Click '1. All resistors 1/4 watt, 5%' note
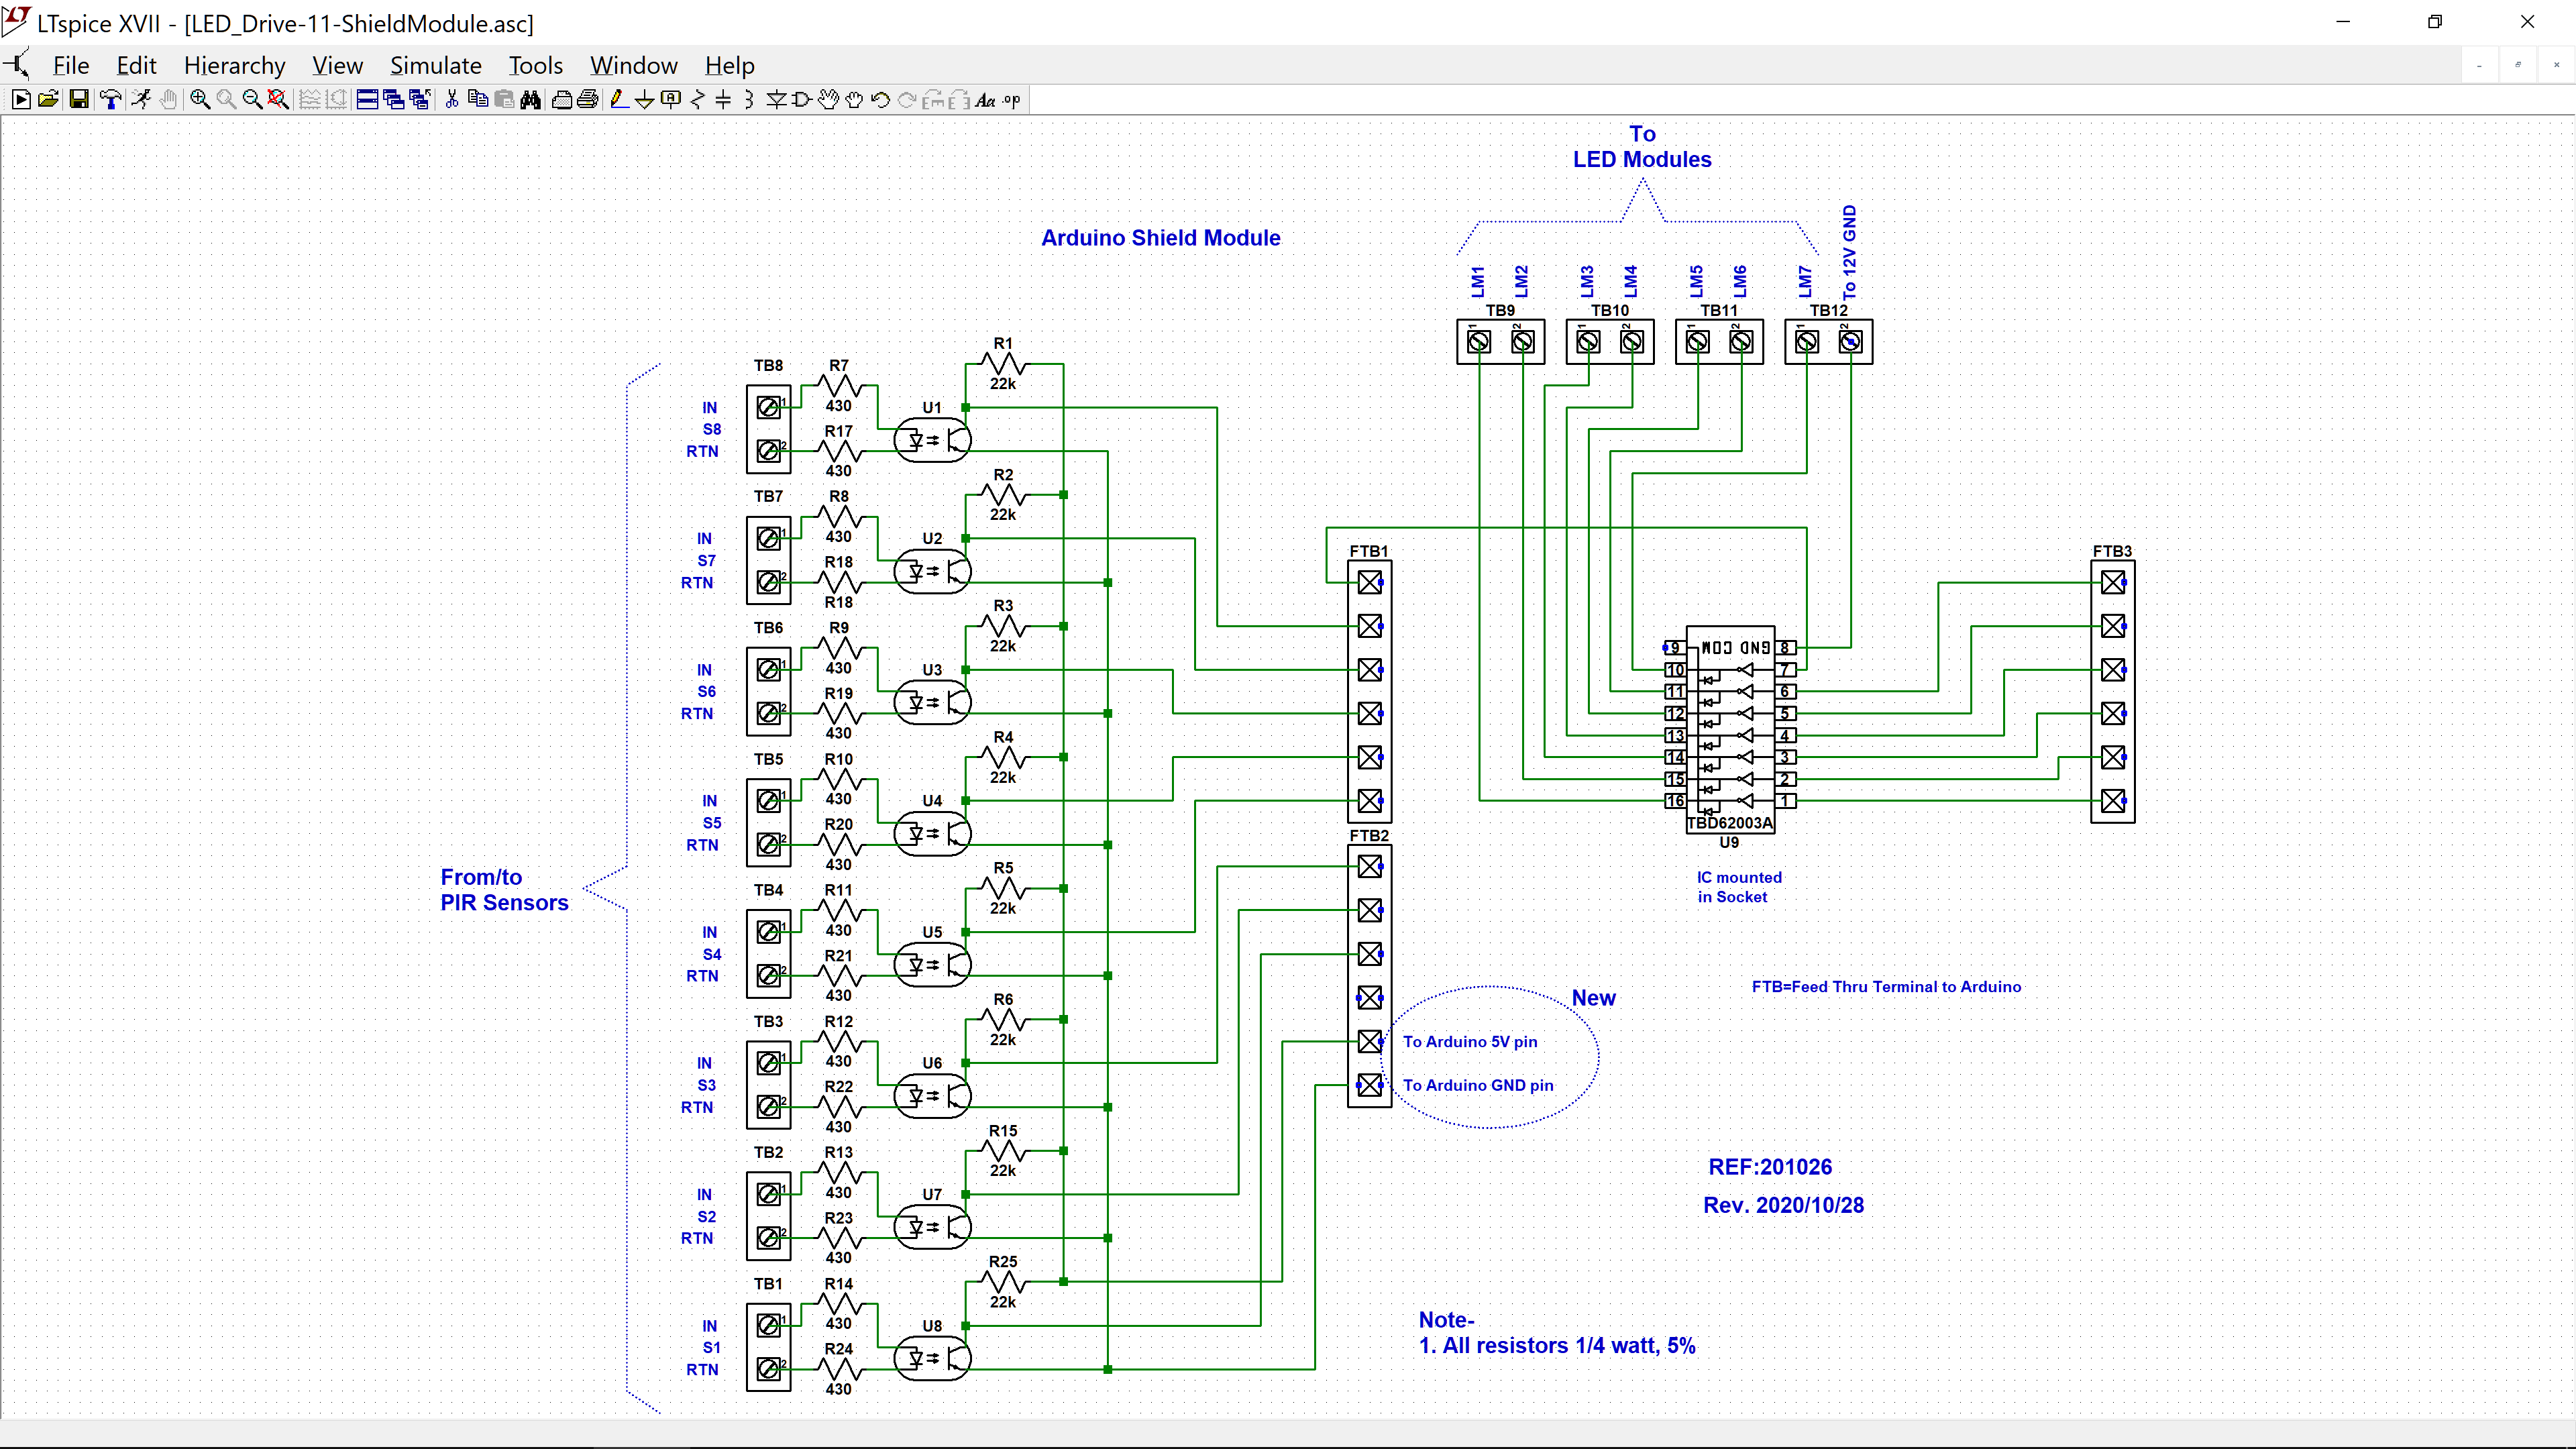Screen dimensions: 2576x1449 click(1557, 1345)
